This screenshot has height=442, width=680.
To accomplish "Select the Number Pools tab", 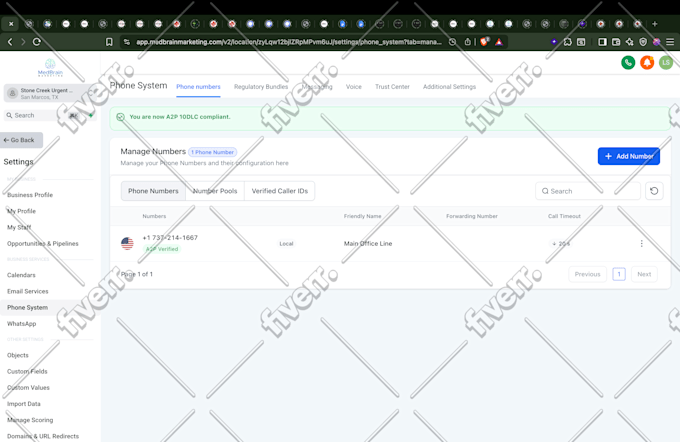I will coord(215,191).
